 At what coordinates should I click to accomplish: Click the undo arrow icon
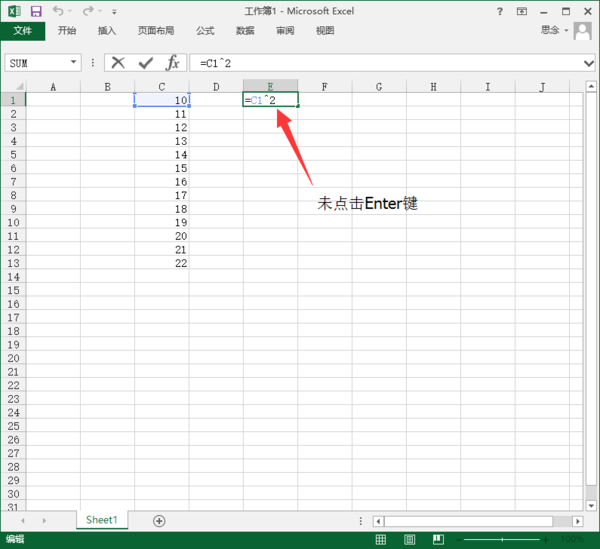click(58, 11)
